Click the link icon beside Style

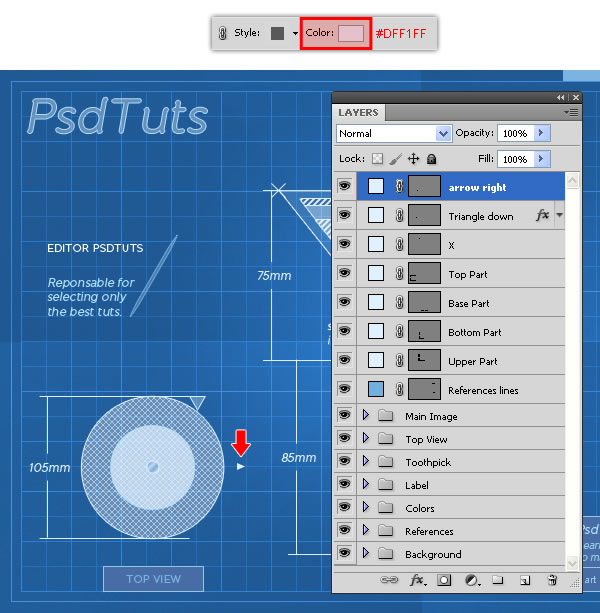tap(222, 33)
